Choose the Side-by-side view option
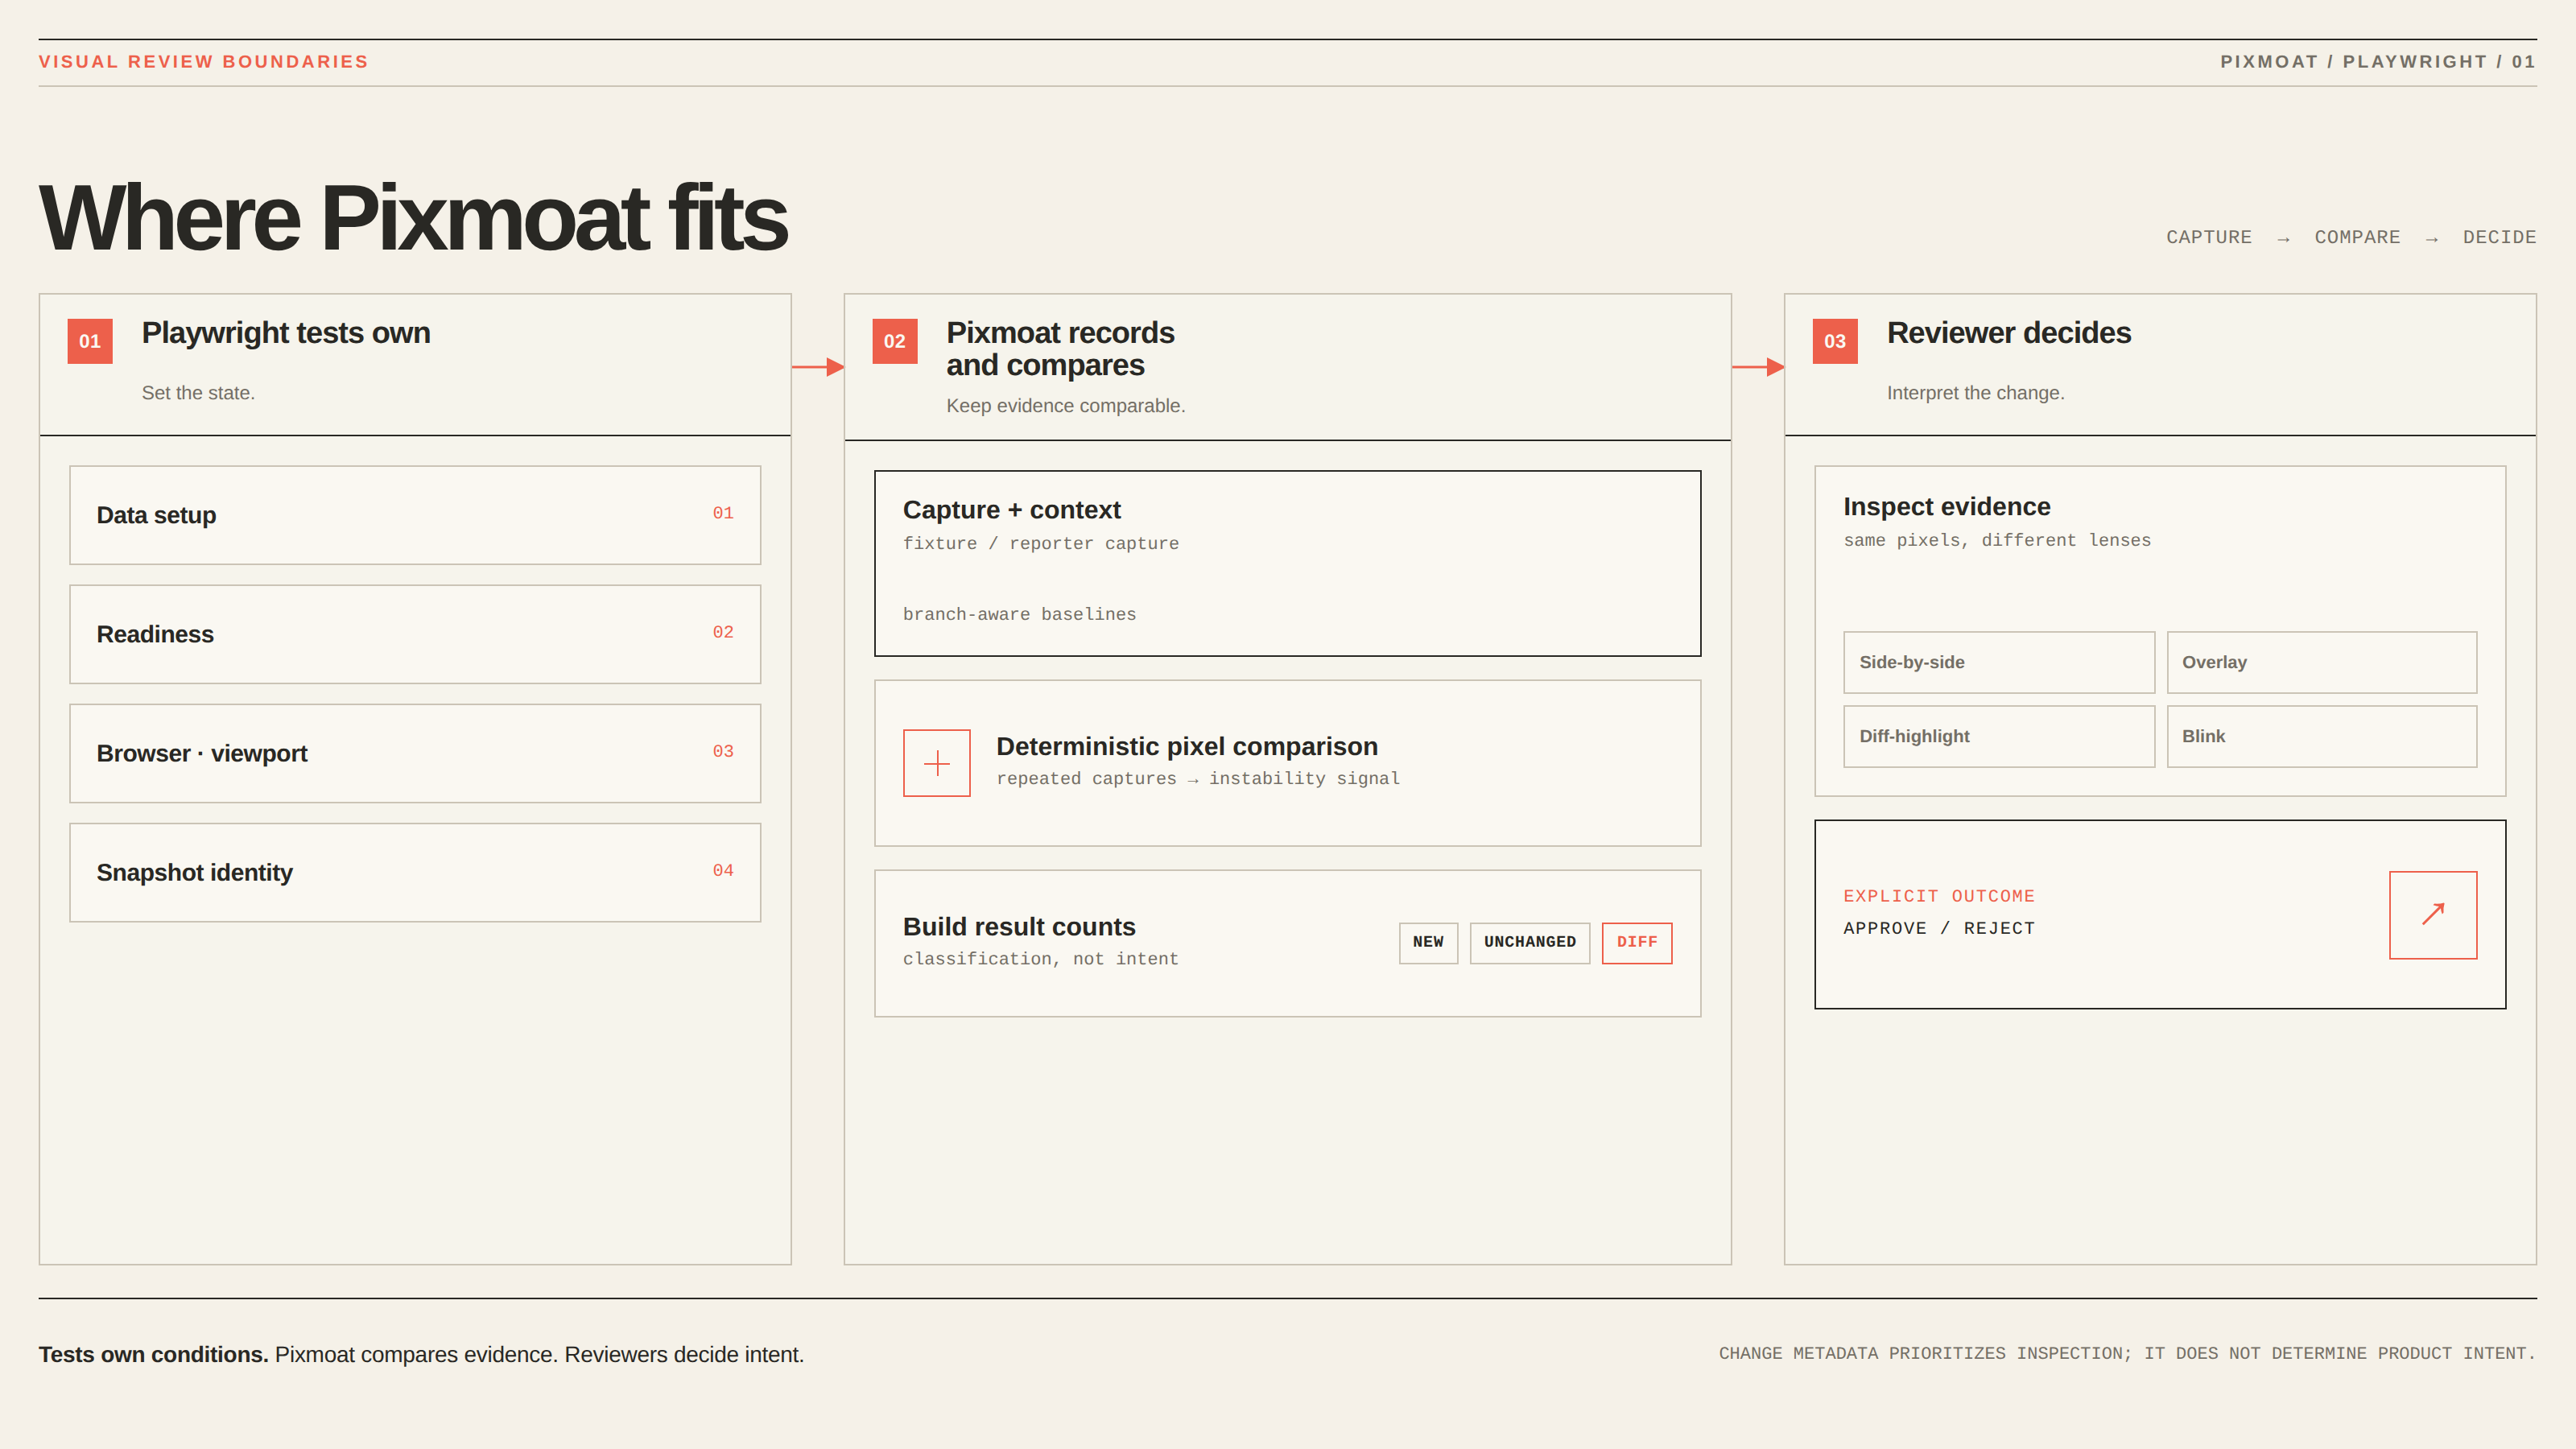Viewport: 2576px width, 1449px height. 1998,662
